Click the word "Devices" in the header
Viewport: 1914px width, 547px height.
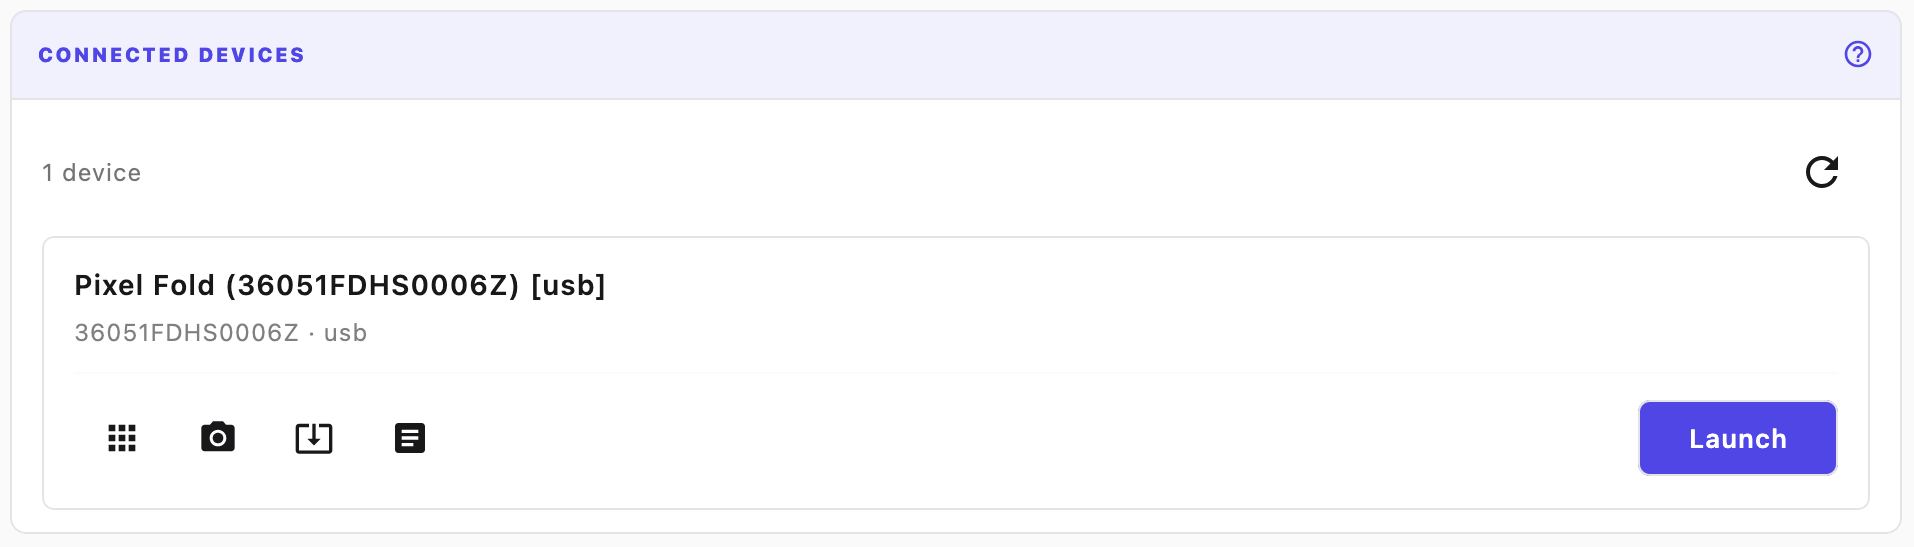(x=251, y=55)
